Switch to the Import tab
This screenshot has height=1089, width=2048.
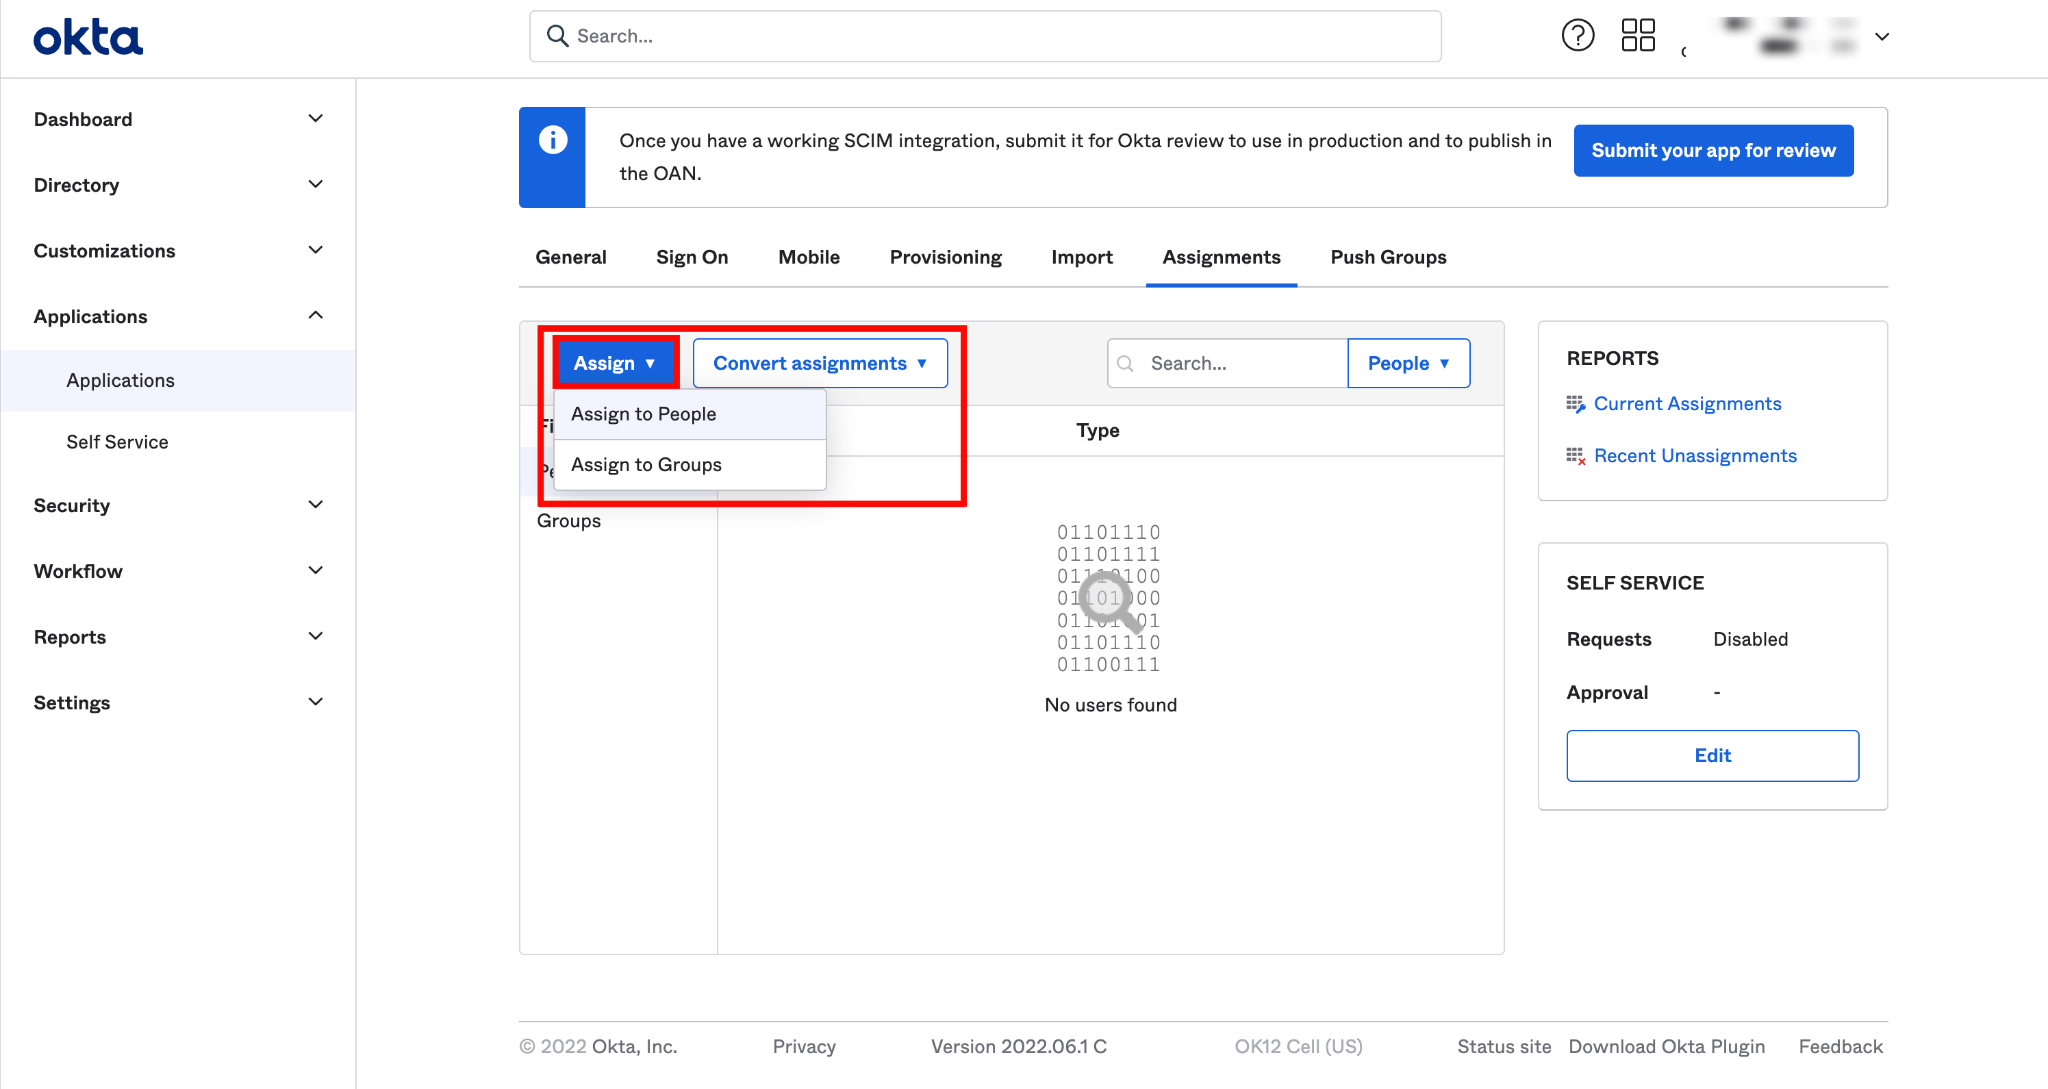coord(1082,257)
